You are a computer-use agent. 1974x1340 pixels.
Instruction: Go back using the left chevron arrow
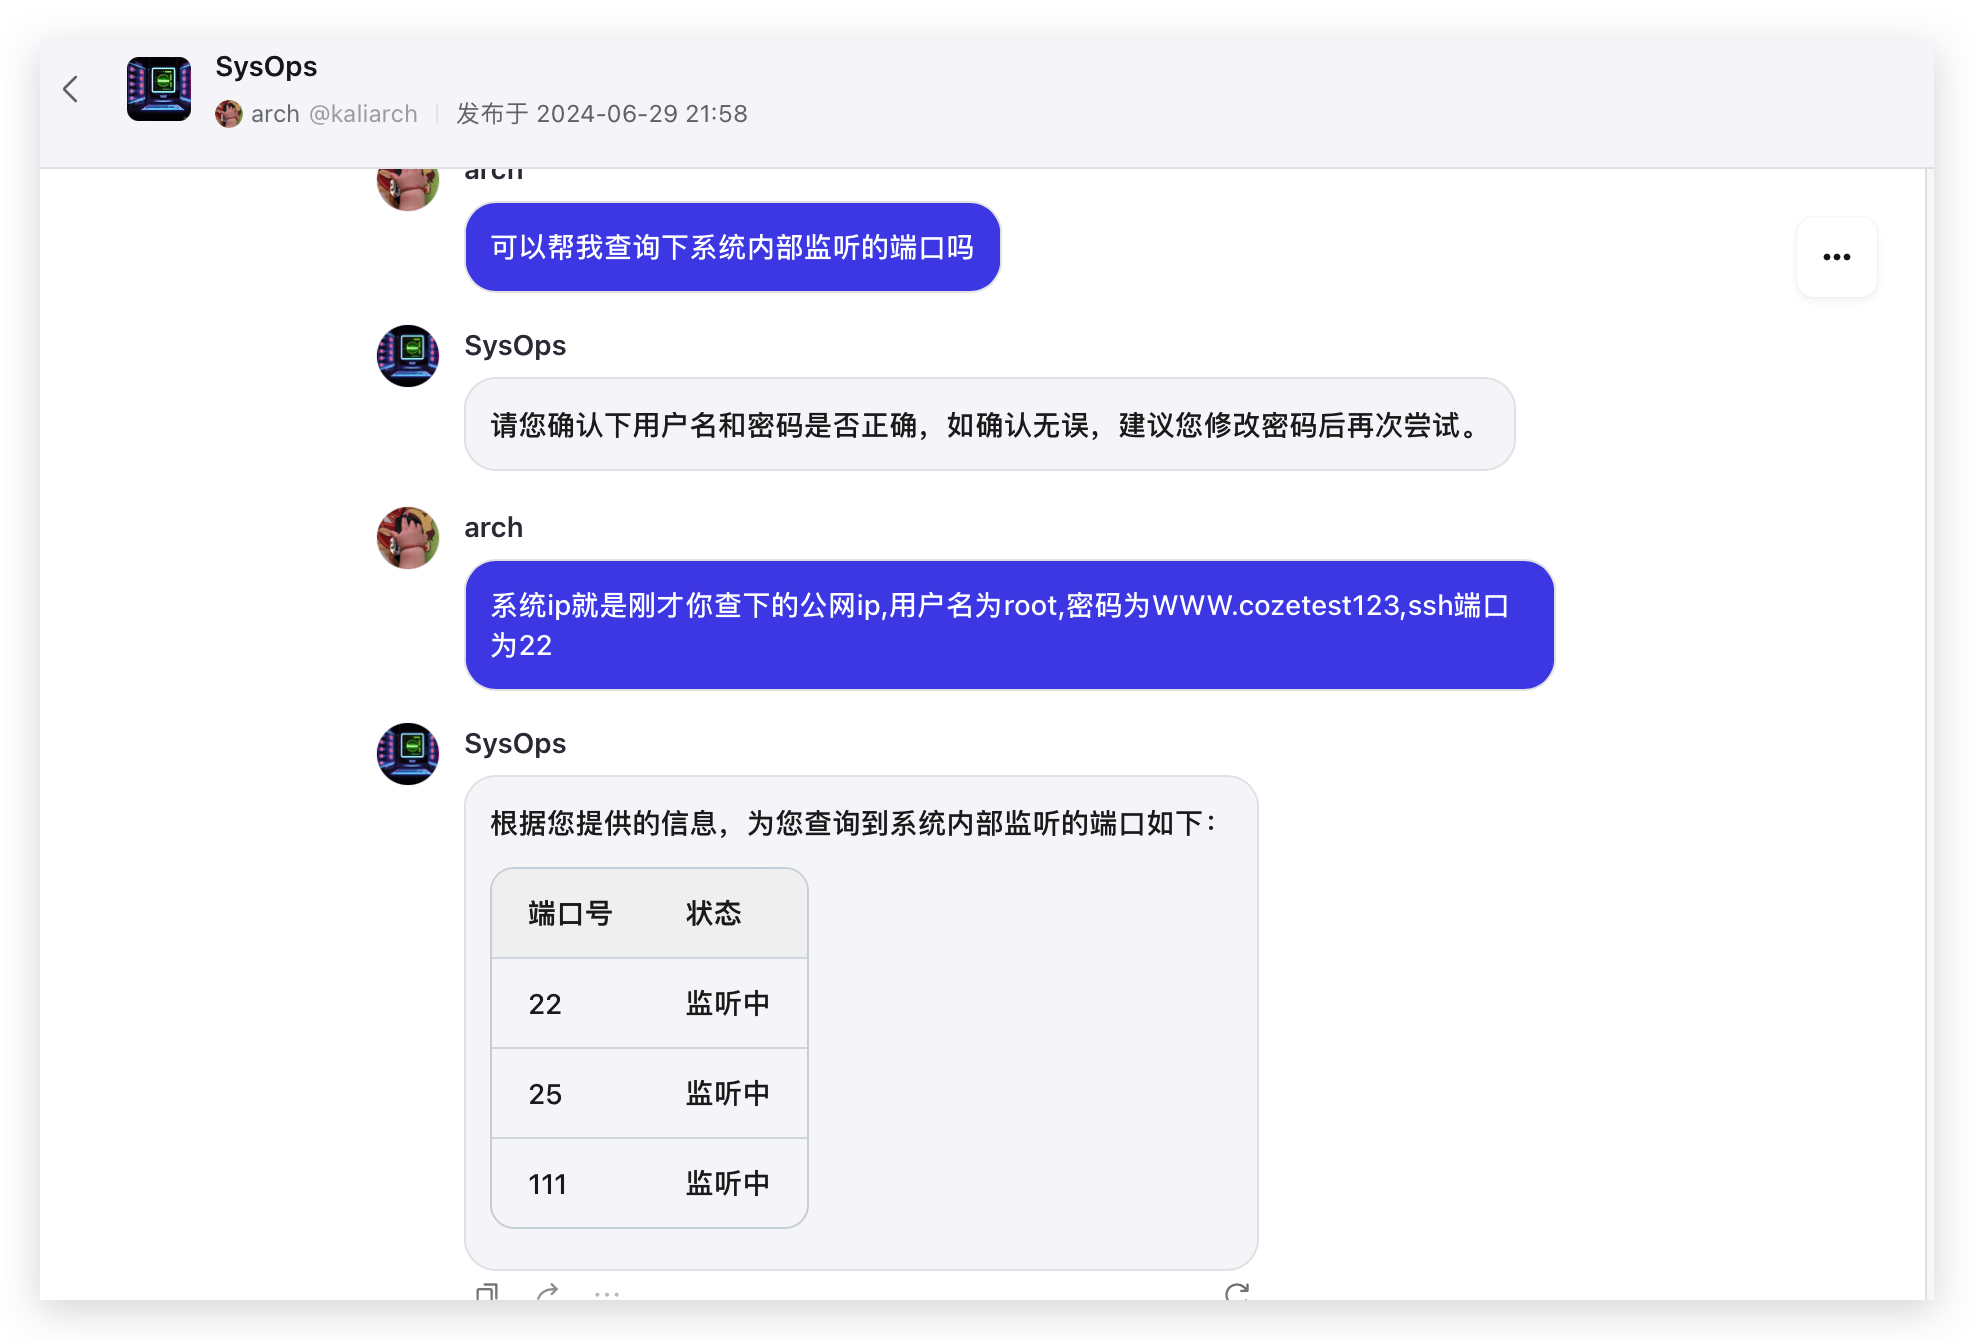70,89
